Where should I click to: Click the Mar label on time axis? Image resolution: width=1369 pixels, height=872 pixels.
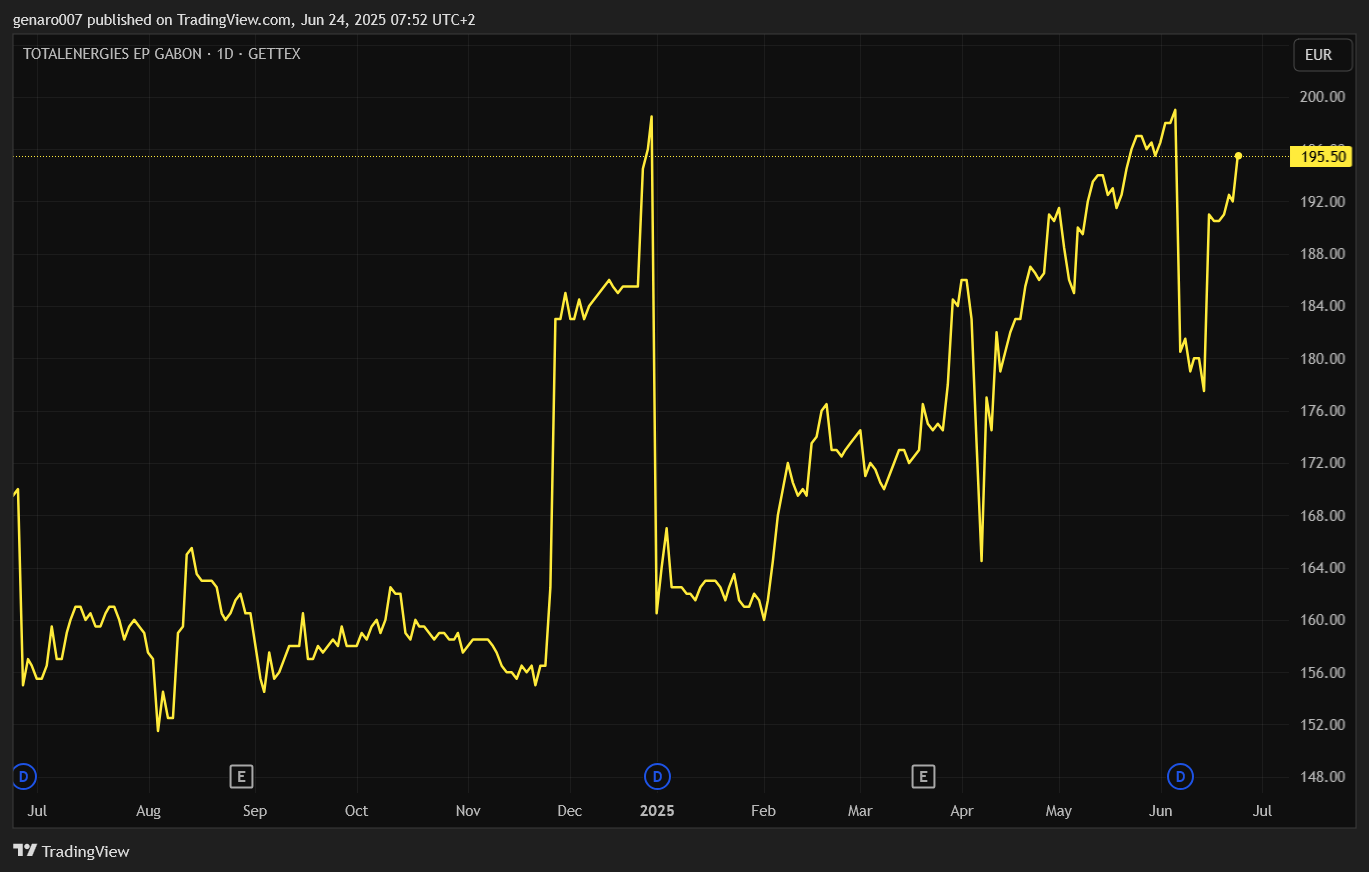point(860,811)
